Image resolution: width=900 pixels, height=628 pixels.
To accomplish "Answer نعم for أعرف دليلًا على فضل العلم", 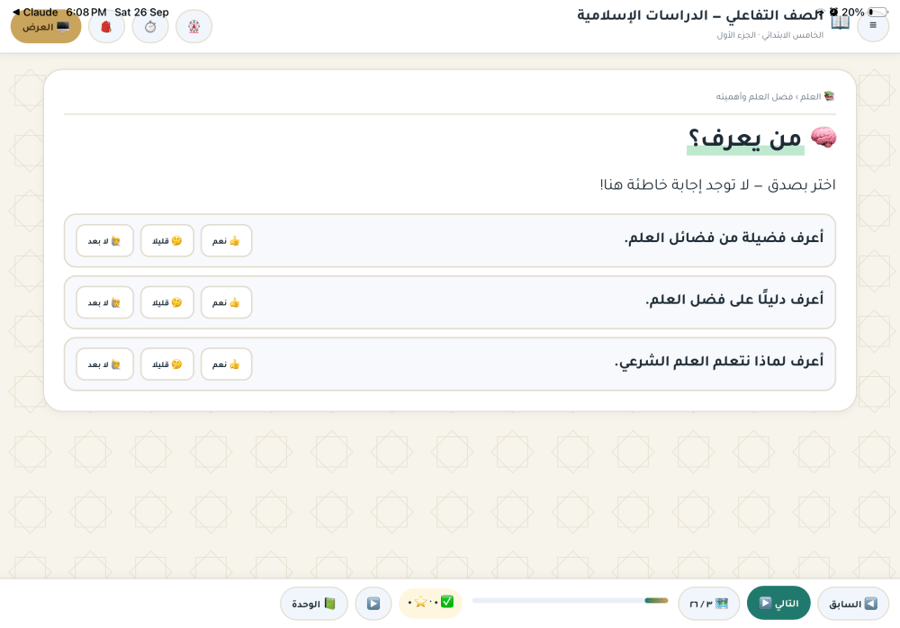I will pyautogui.click(x=226, y=302).
